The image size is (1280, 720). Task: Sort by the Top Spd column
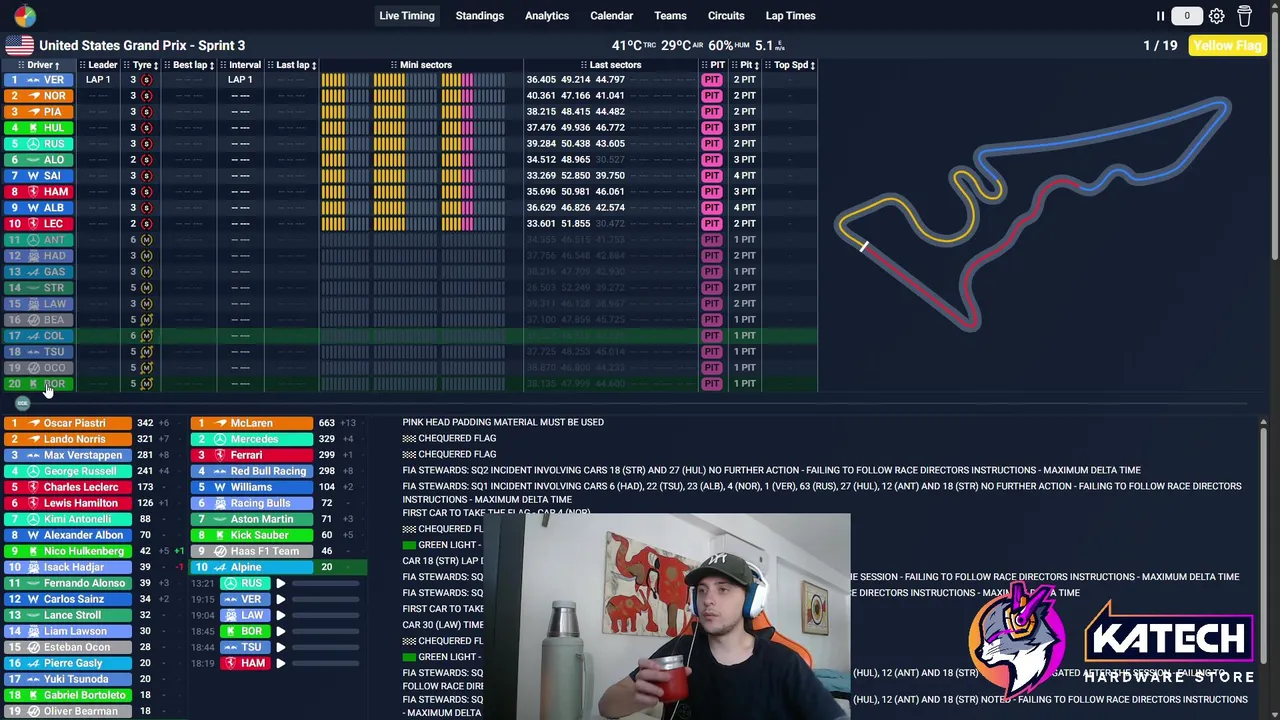(794, 65)
